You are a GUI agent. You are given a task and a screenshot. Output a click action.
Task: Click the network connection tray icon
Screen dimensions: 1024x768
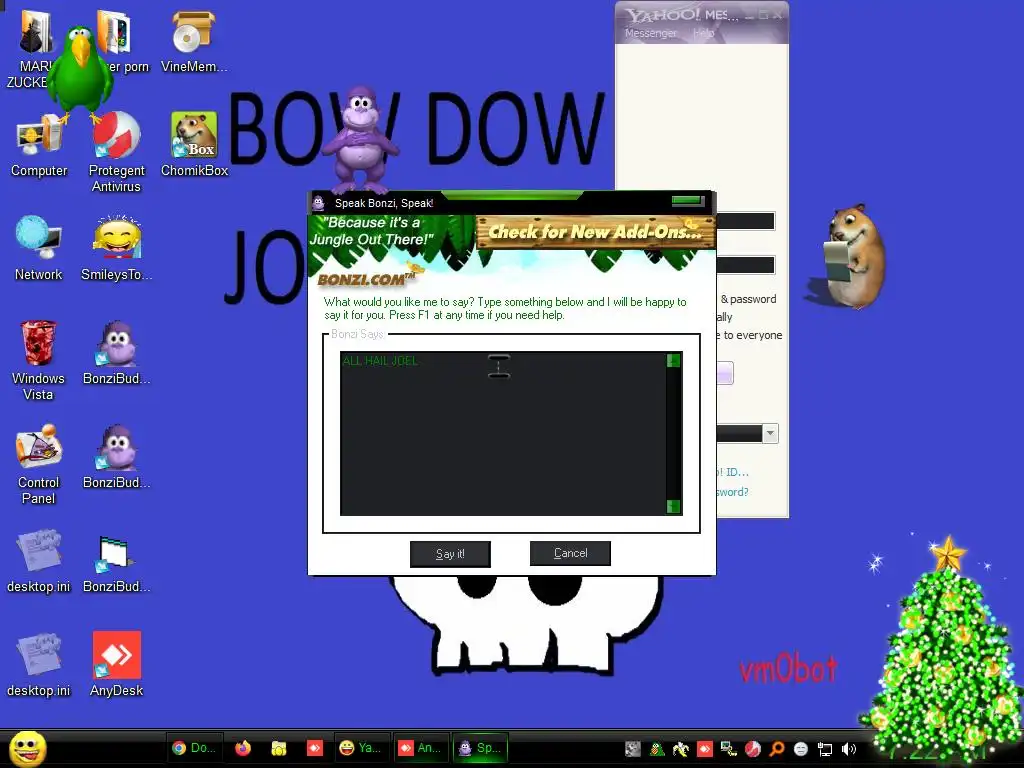click(x=825, y=749)
